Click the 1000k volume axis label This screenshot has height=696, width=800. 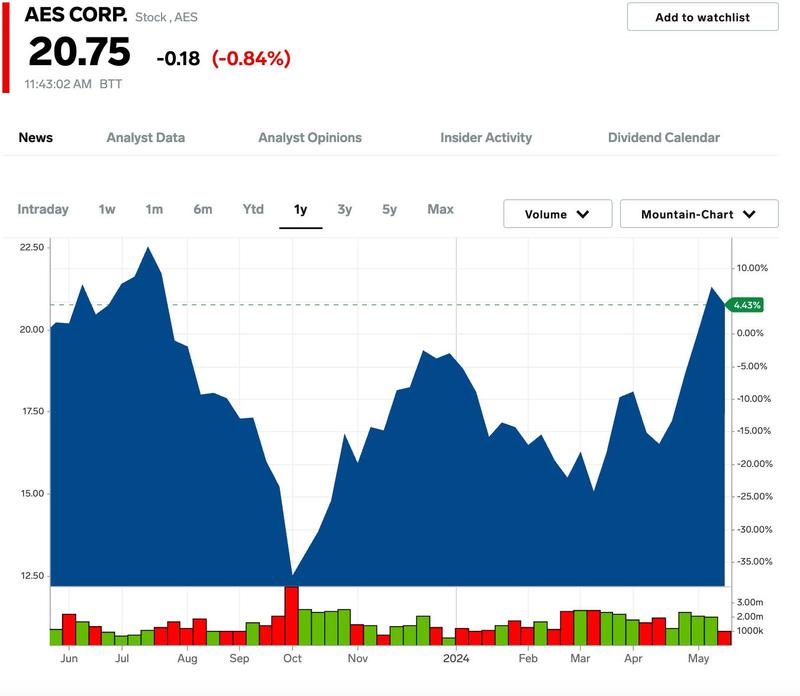(x=749, y=631)
